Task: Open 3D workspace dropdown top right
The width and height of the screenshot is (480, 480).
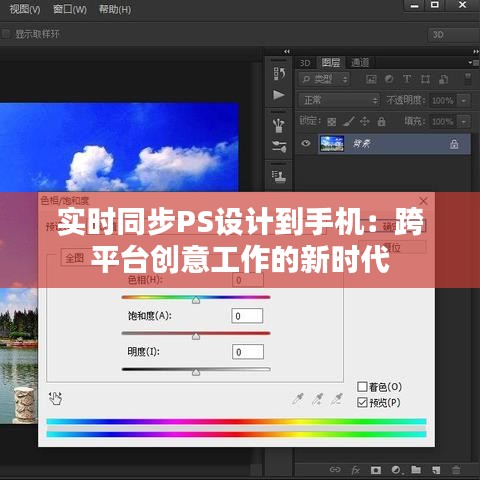Action: (454, 35)
